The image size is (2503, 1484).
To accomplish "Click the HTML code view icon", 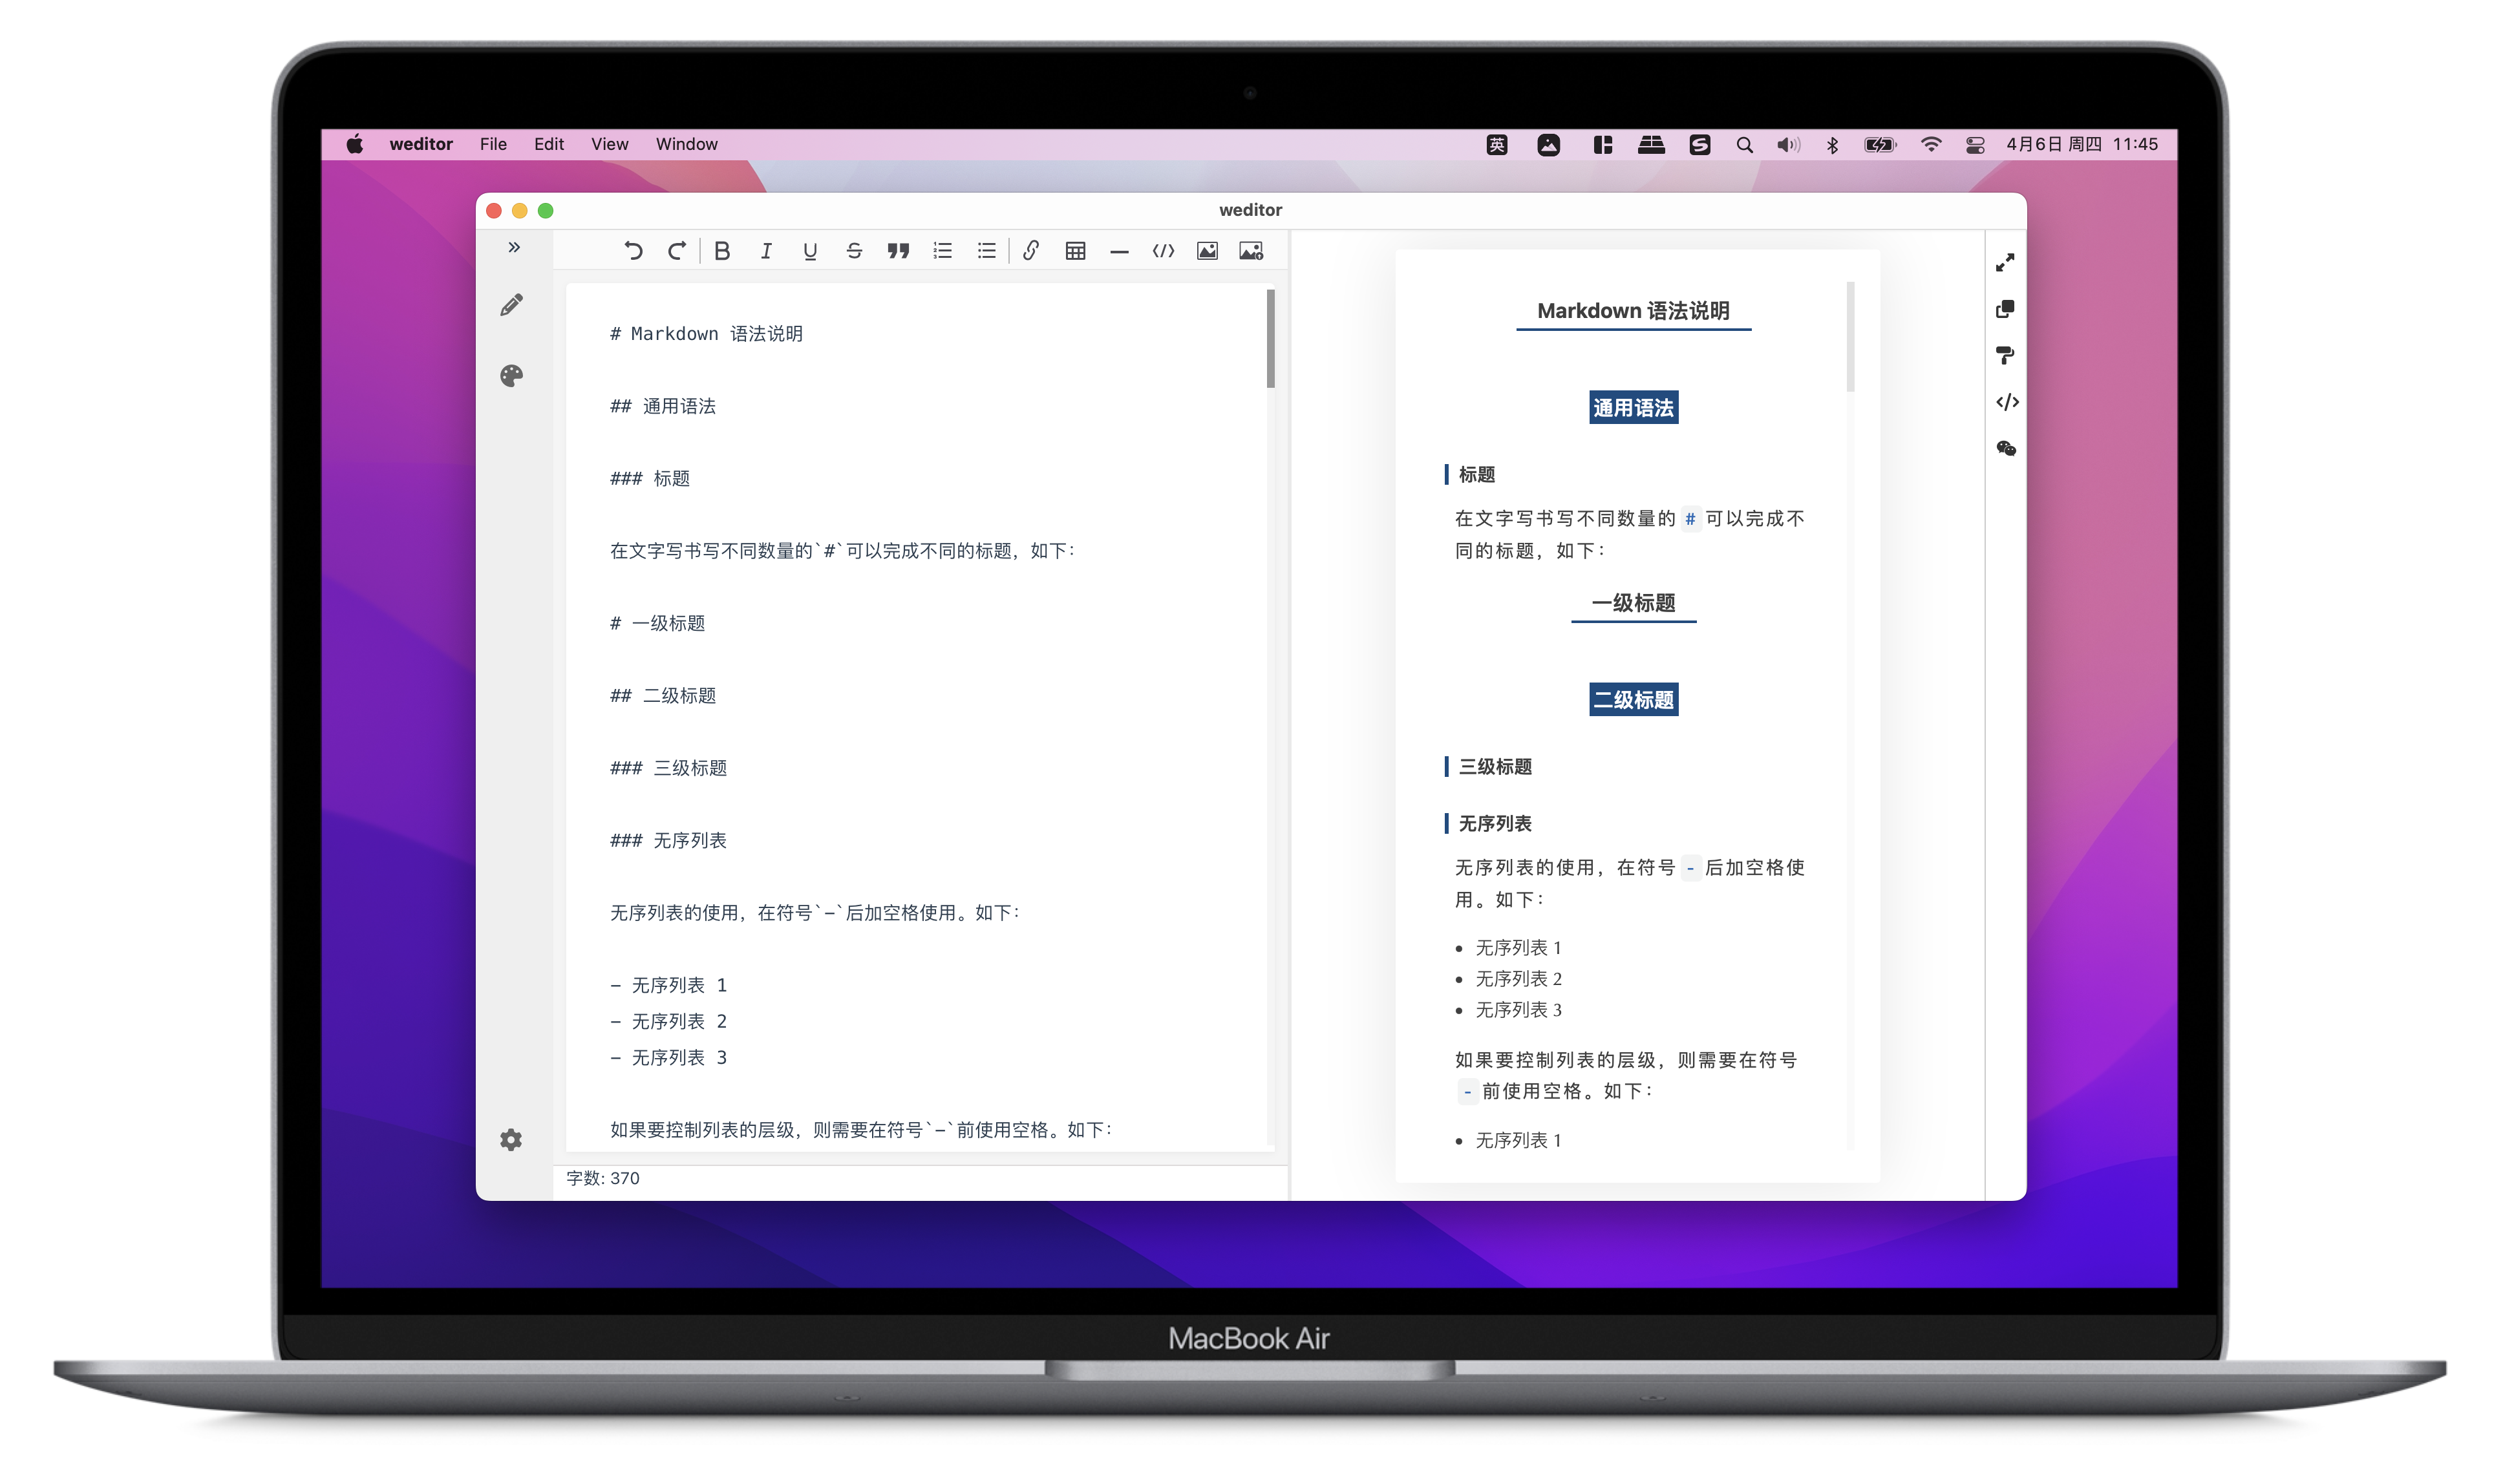I will [x=2008, y=402].
